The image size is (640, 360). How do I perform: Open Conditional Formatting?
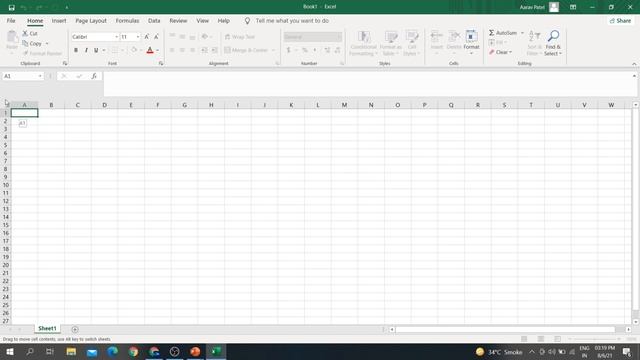click(363, 43)
